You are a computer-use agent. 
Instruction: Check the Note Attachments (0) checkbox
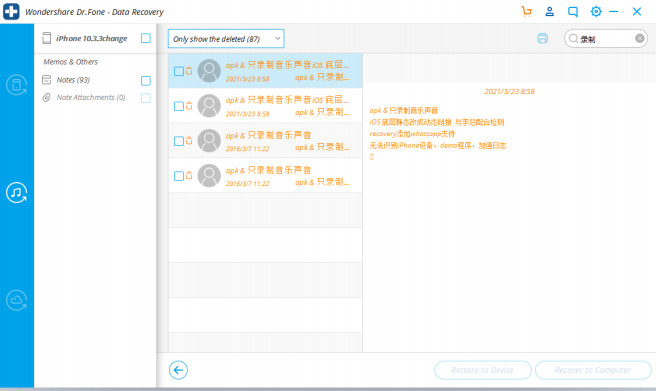146,98
